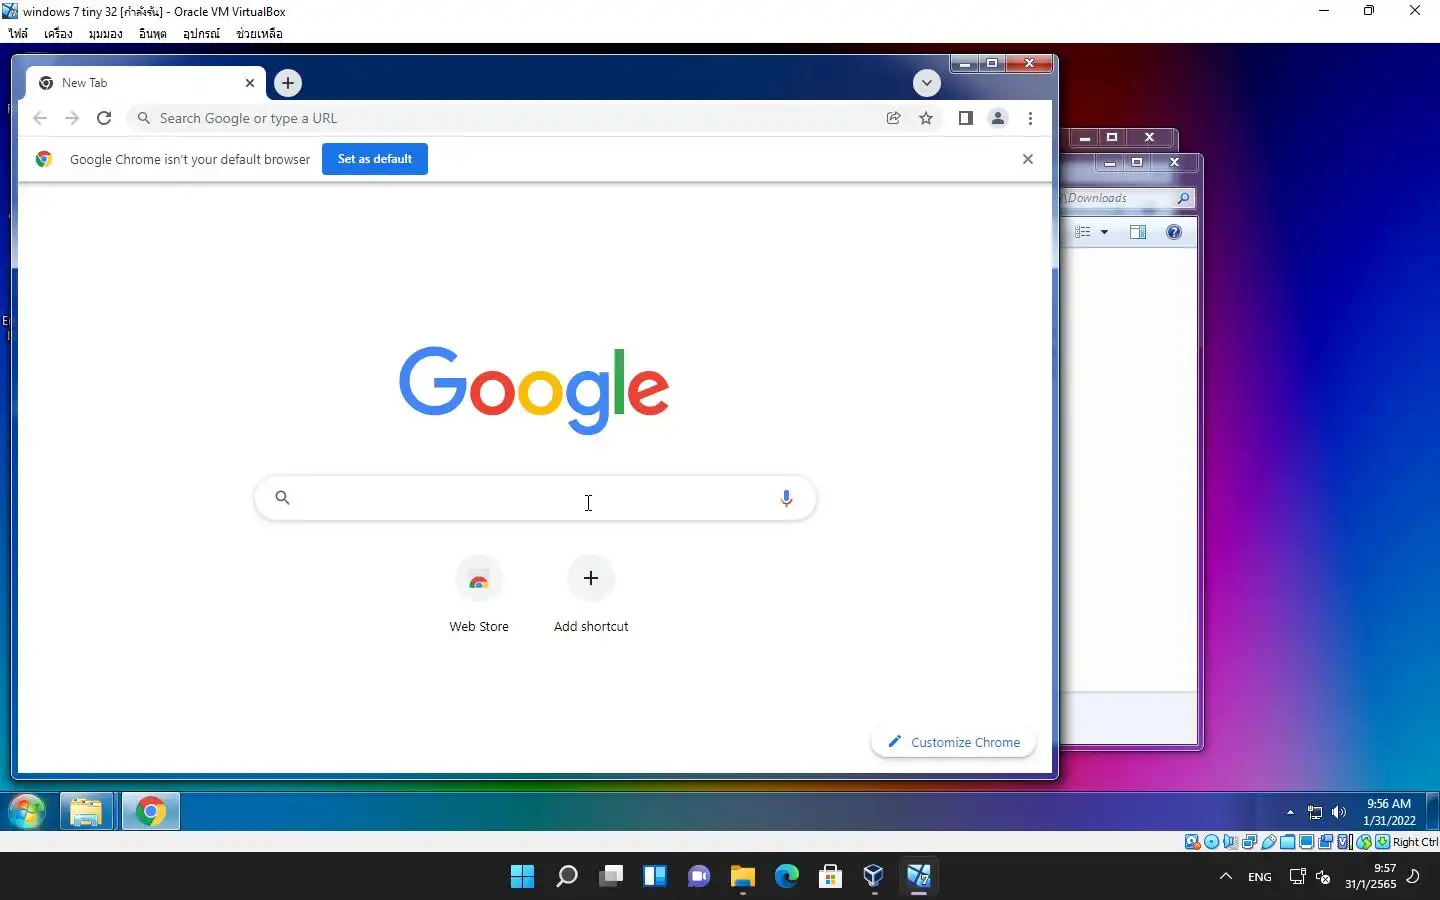Select the New Tab tab
Image resolution: width=1440 pixels, height=900 pixels.
145,83
